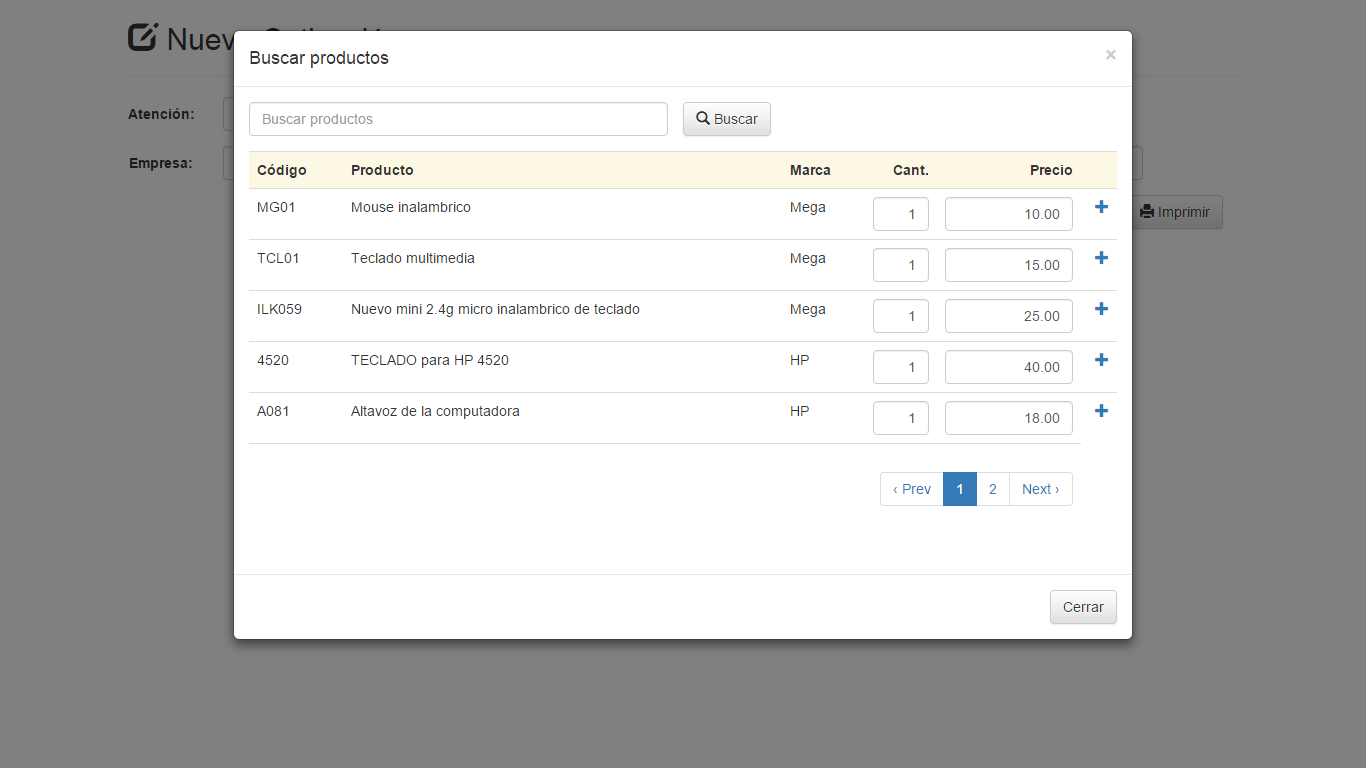1366x768 pixels.
Task: Click plus icon beside Altavoz de la computadora
Action: pos(1101,411)
